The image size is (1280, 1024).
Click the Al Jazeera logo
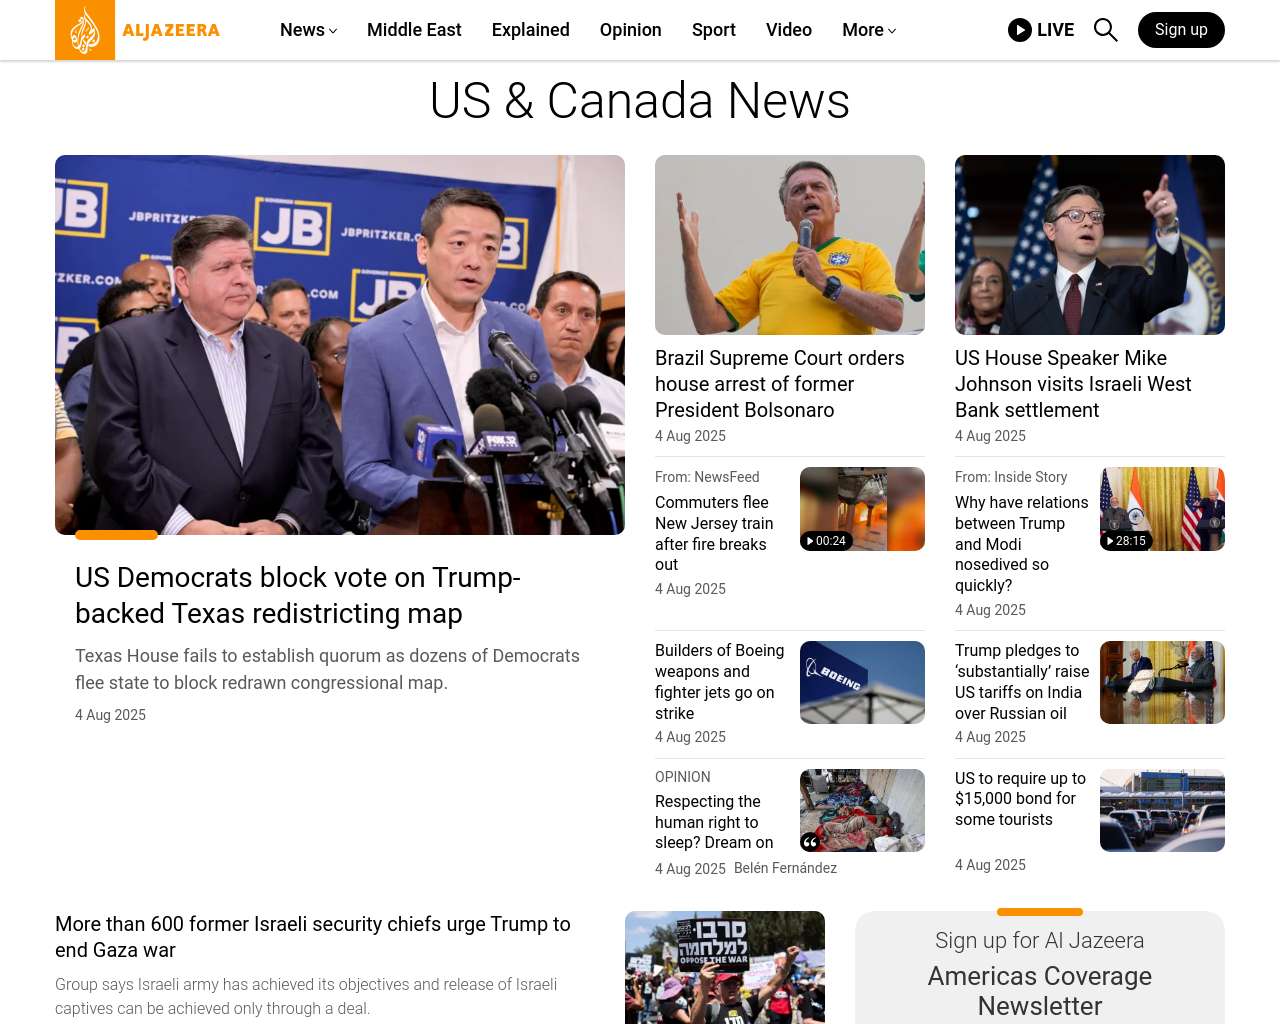tap(138, 30)
